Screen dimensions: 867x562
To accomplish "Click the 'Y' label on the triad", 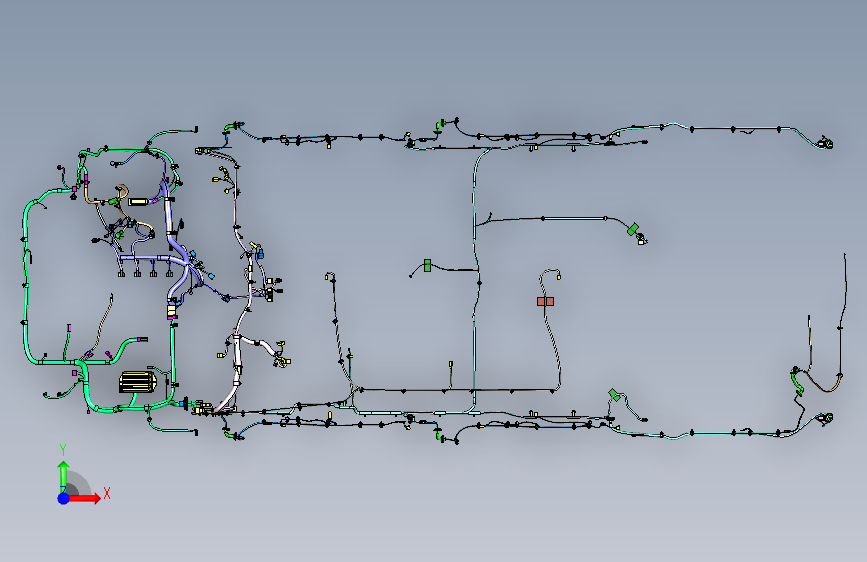I will [63, 450].
